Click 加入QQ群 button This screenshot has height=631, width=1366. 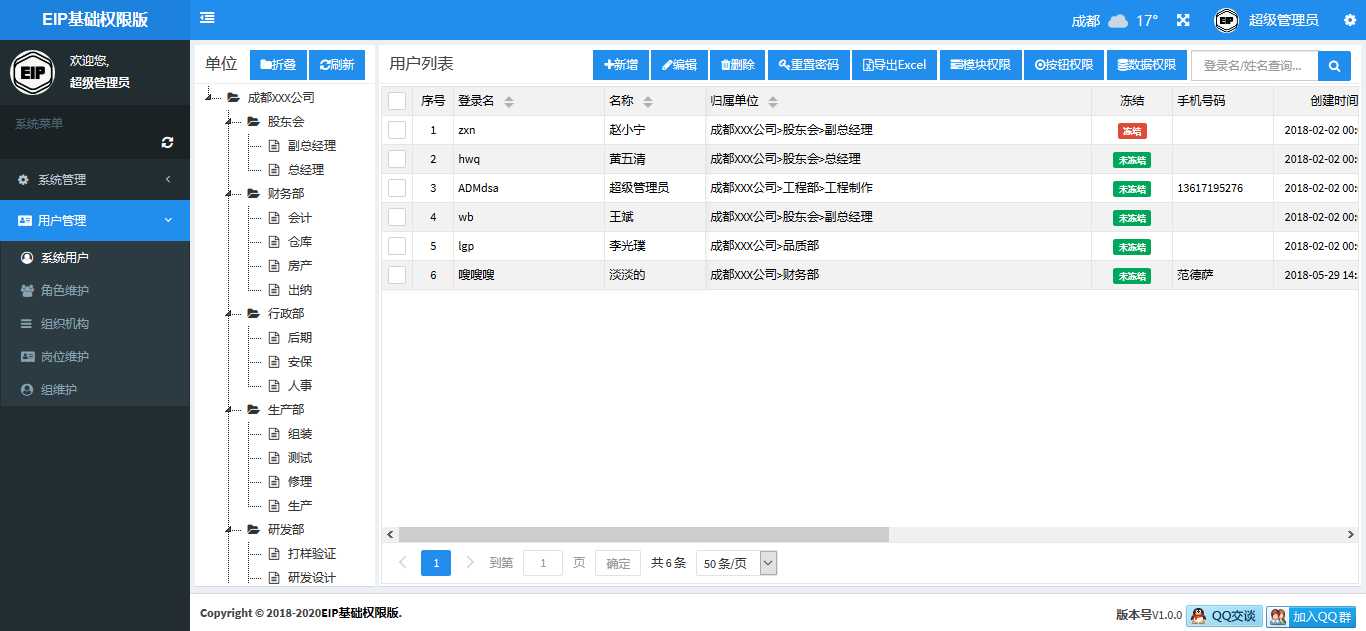coord(1310,616)
